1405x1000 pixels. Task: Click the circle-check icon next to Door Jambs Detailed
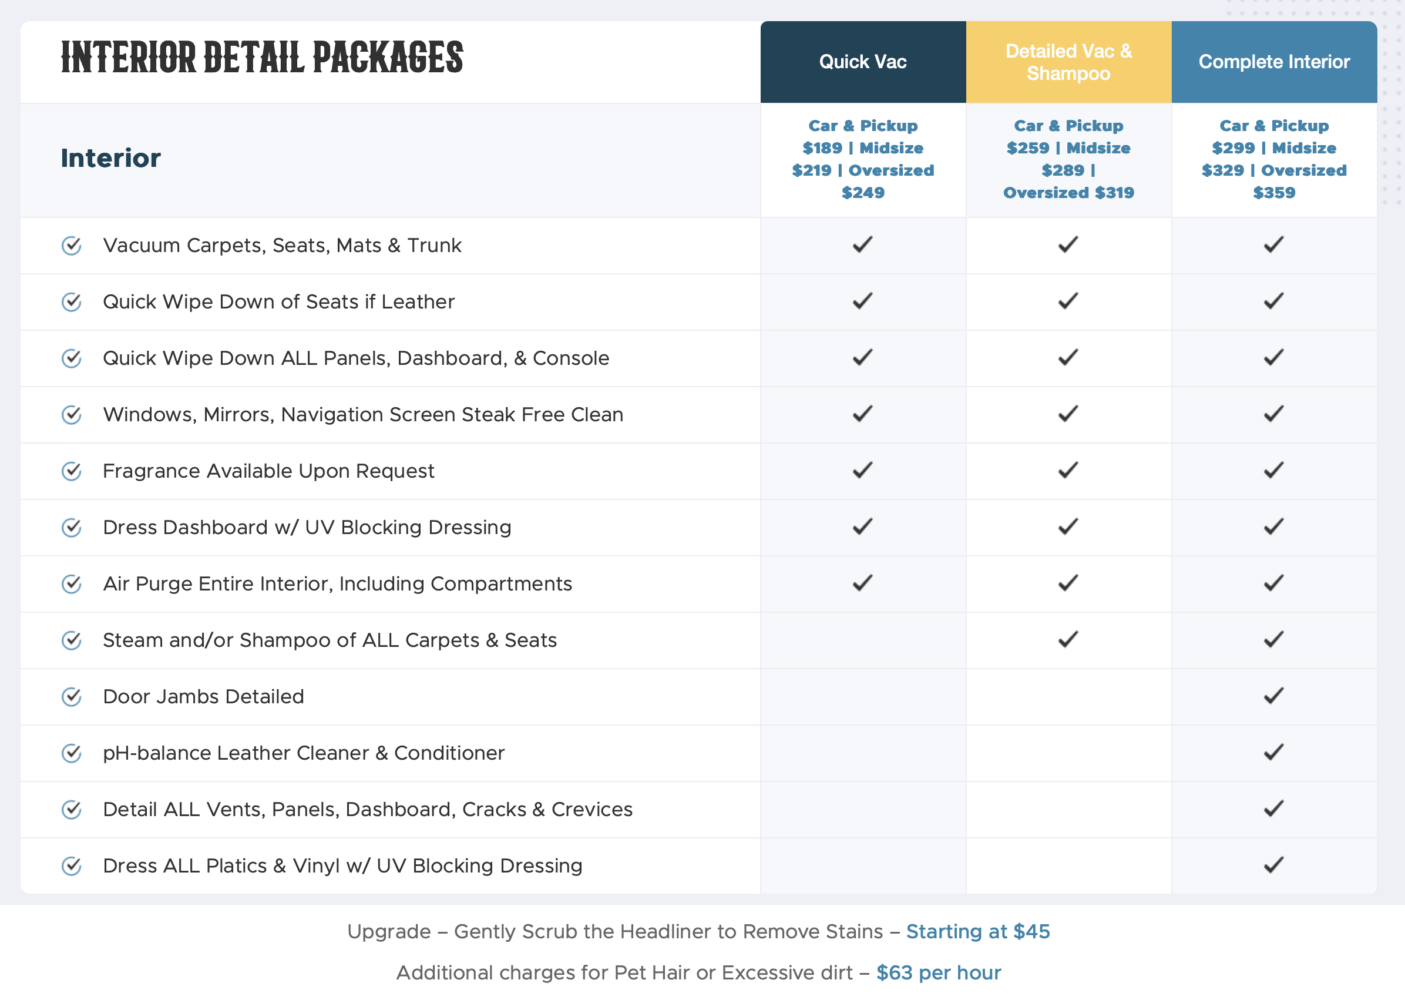click(72, 697)
